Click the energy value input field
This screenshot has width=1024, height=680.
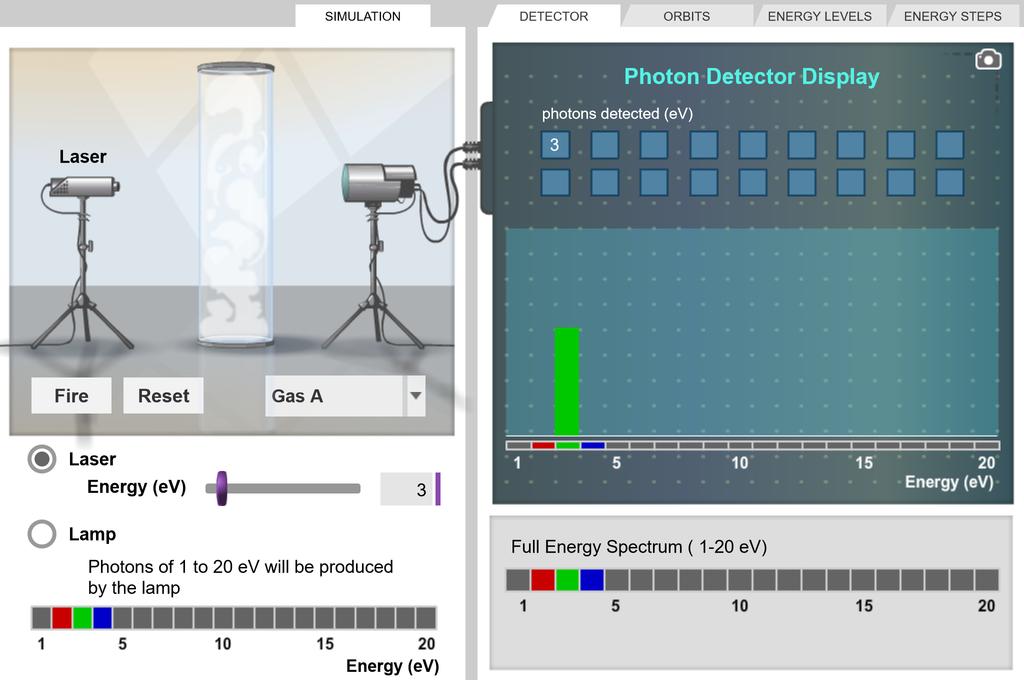(x=406, y=490)
